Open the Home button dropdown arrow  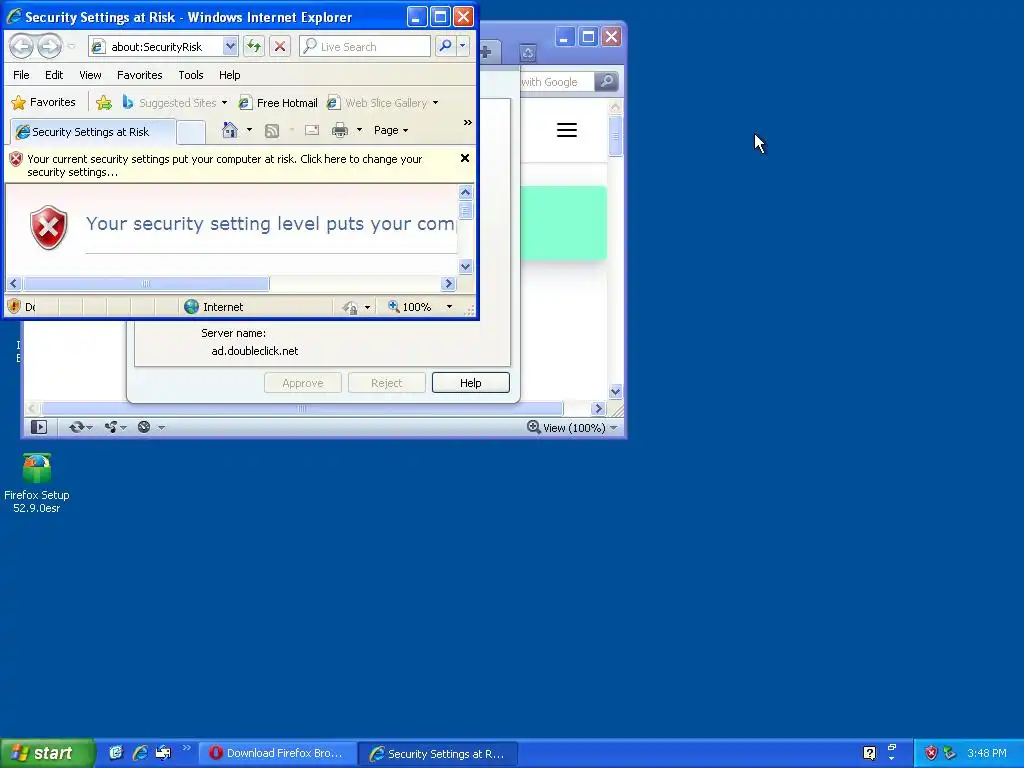[x=249, y=130]
